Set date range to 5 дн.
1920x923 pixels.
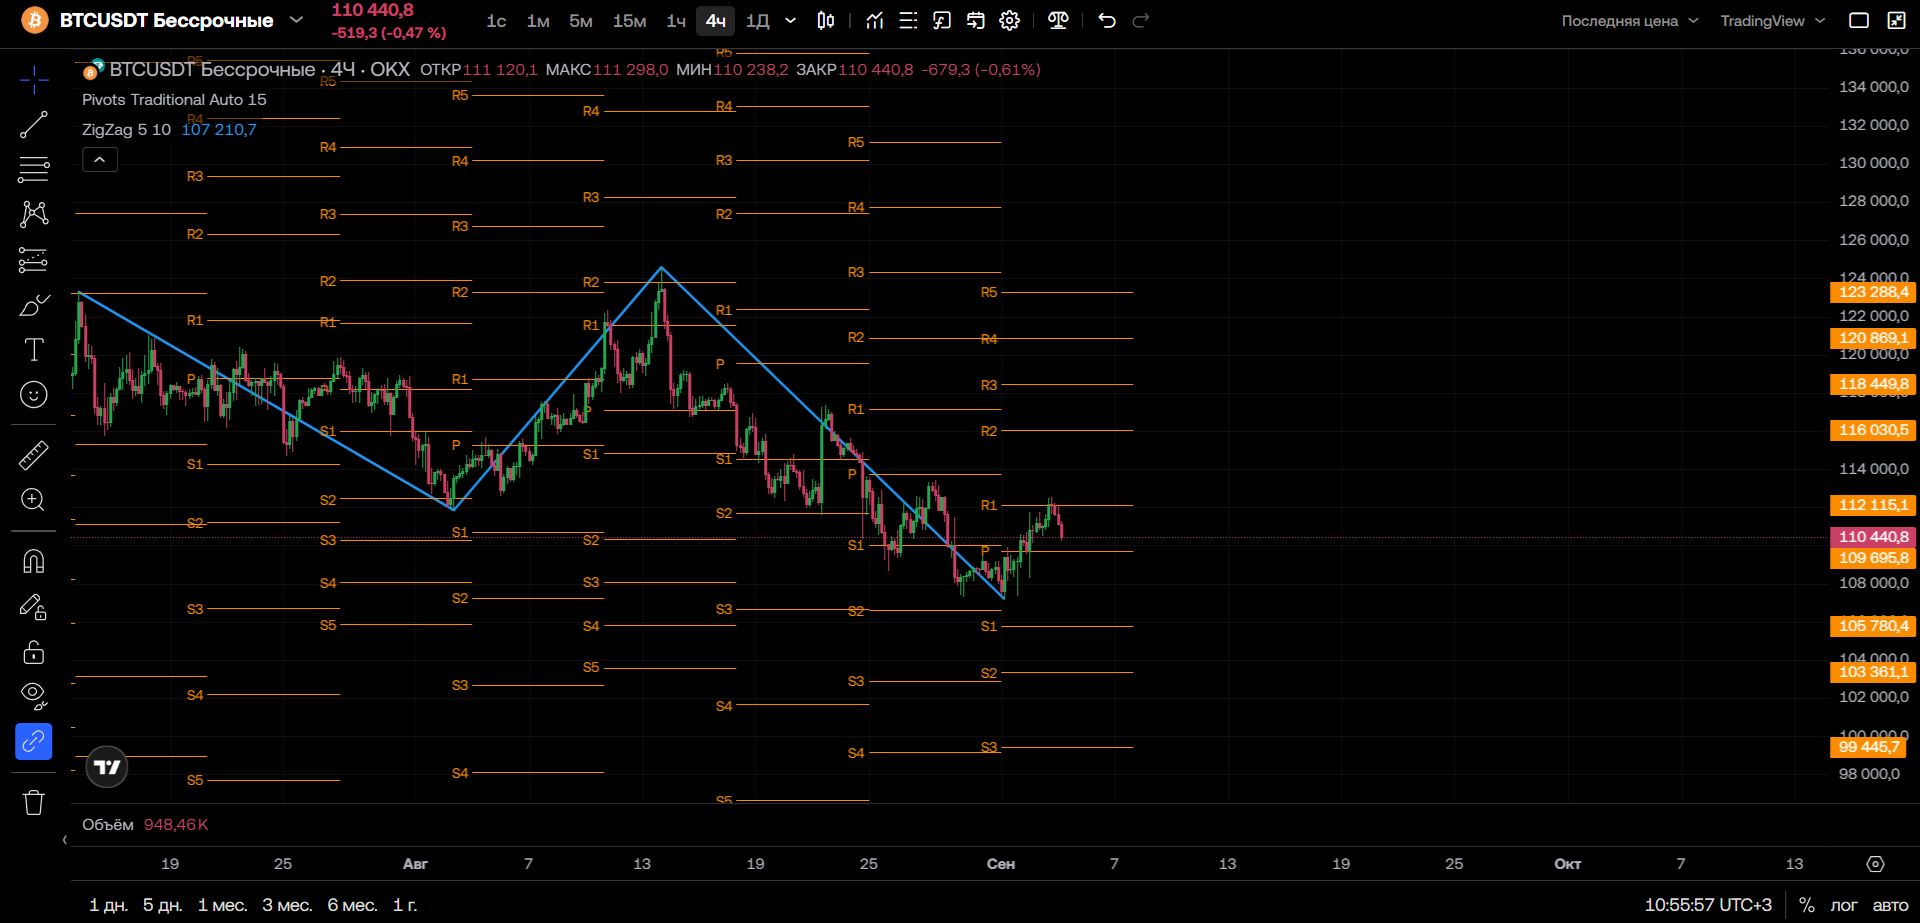pos(163,905)
